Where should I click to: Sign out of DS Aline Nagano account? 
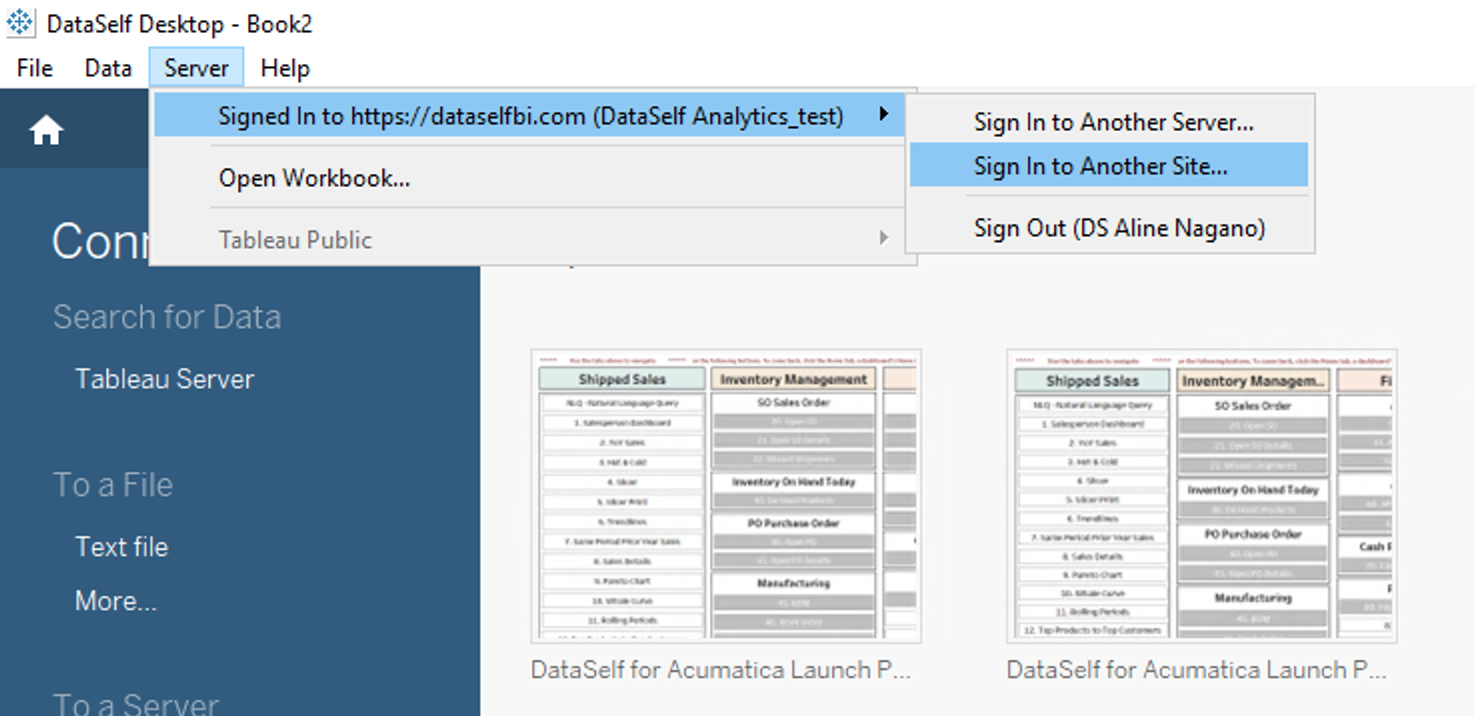coord(1119,228)
